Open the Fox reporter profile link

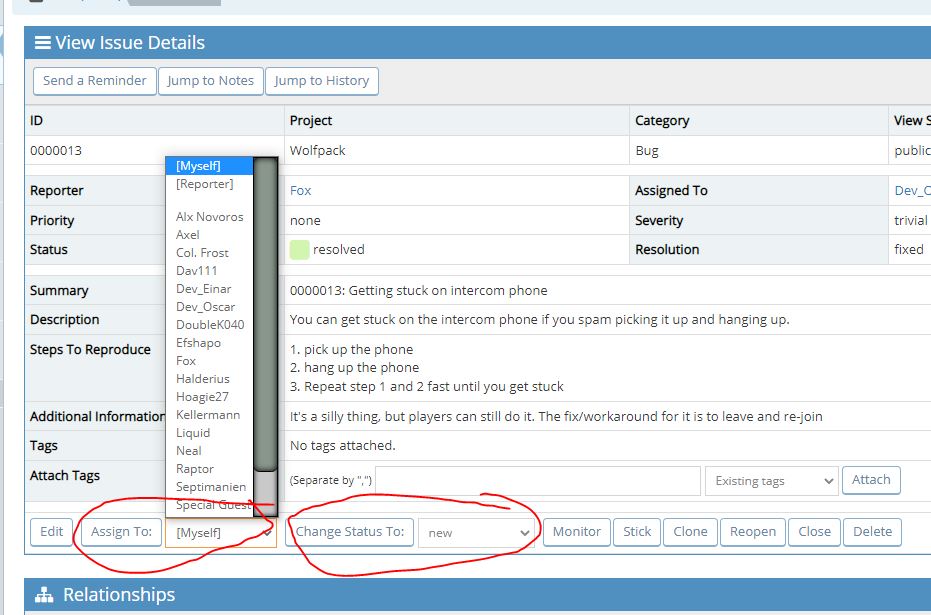pos(300,191)
